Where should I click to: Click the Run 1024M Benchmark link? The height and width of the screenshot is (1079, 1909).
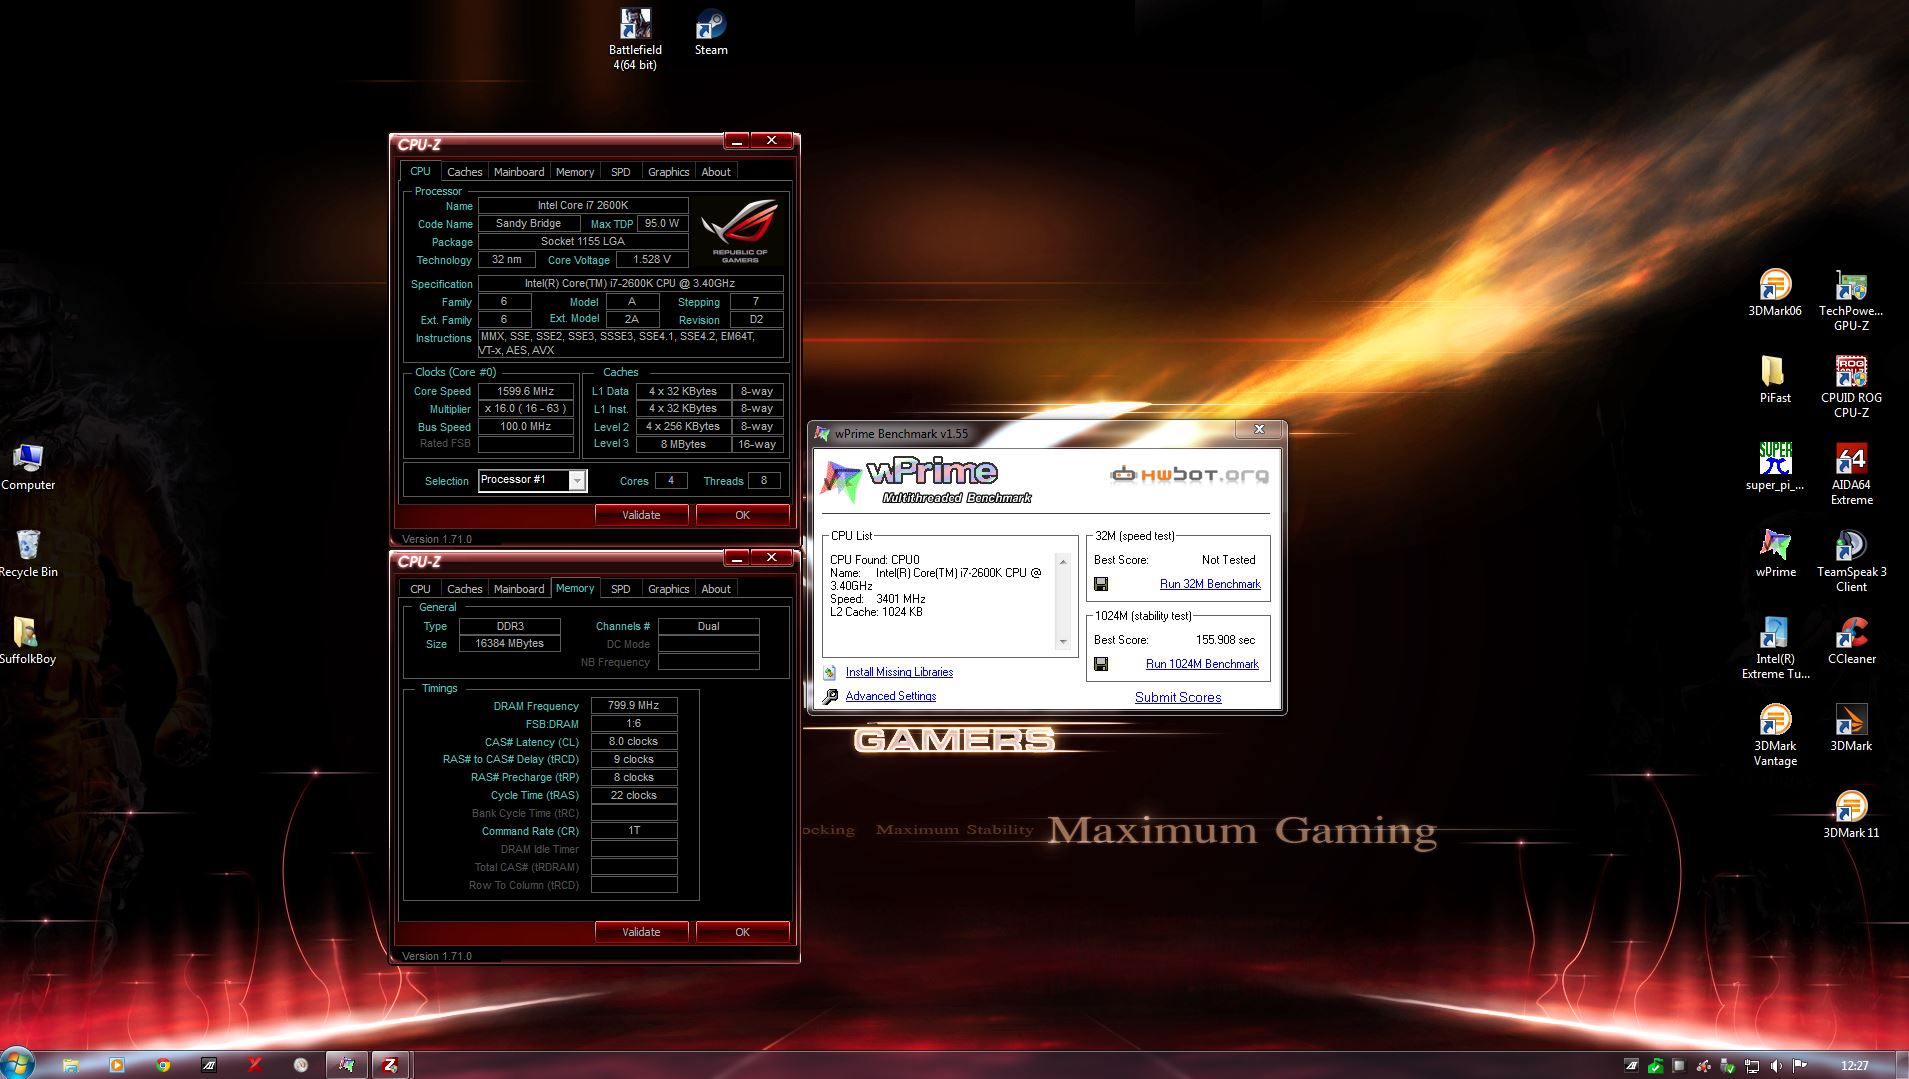click(1202, 664)
